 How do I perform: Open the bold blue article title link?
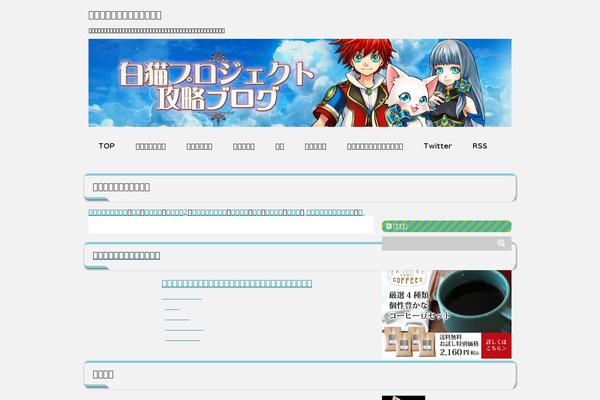pyautogui.click(x=237, y=284)
